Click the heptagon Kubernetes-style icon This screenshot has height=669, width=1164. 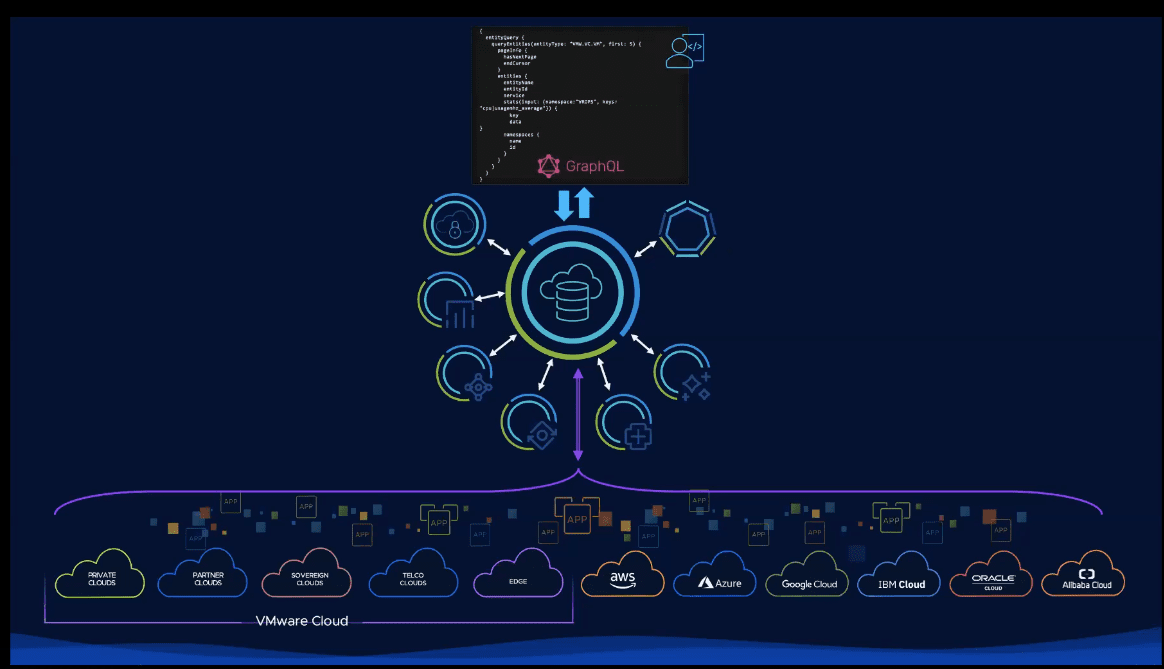[x=687, y=229]
